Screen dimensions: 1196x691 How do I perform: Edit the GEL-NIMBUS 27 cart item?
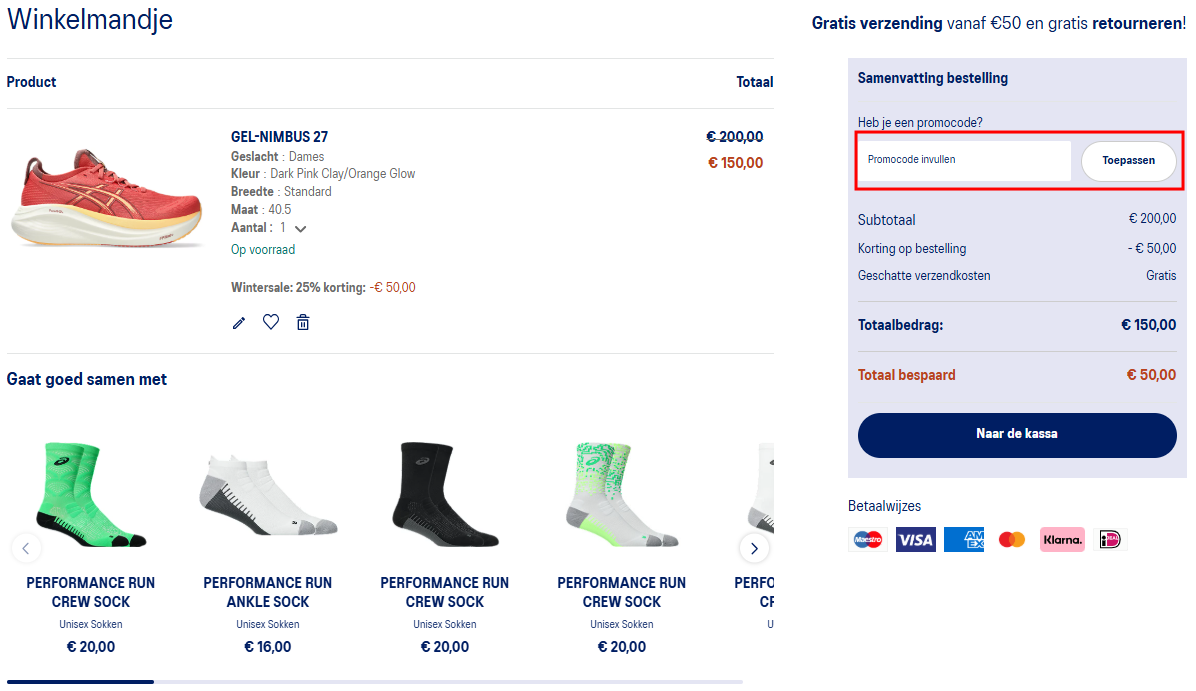pos(238,321)
